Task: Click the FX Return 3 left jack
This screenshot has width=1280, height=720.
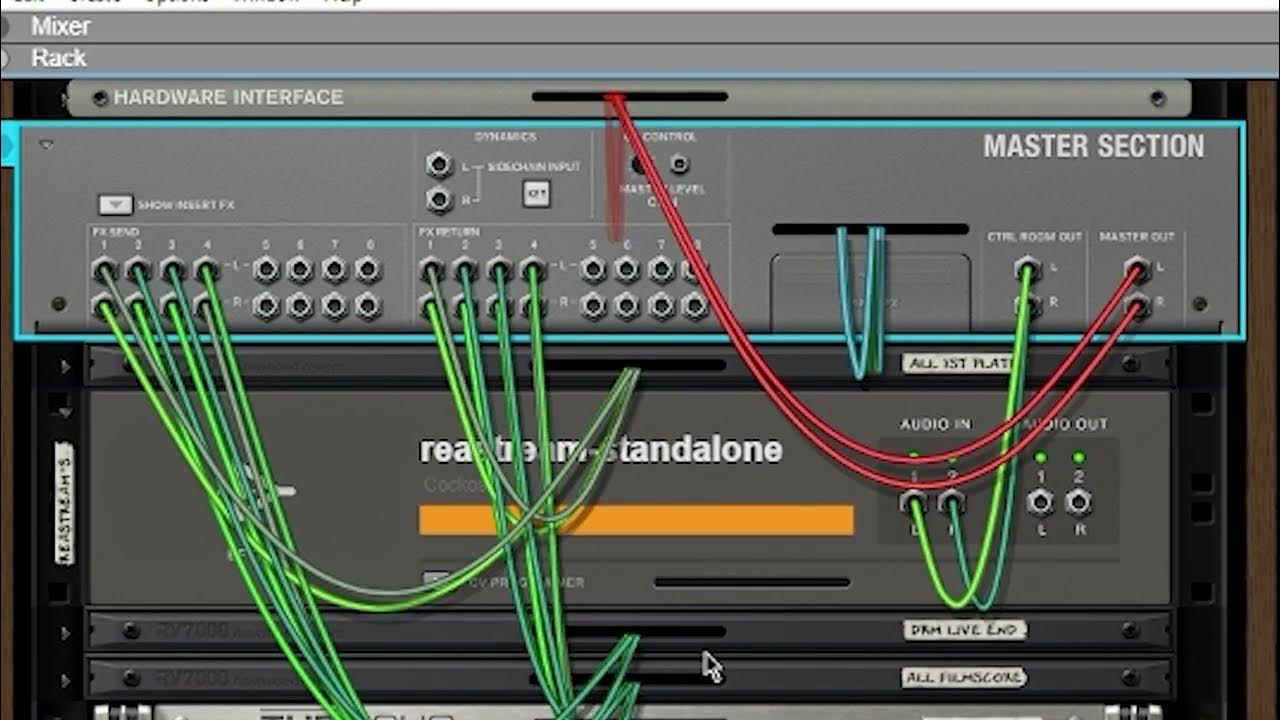Action: click(x=498, y=270)
